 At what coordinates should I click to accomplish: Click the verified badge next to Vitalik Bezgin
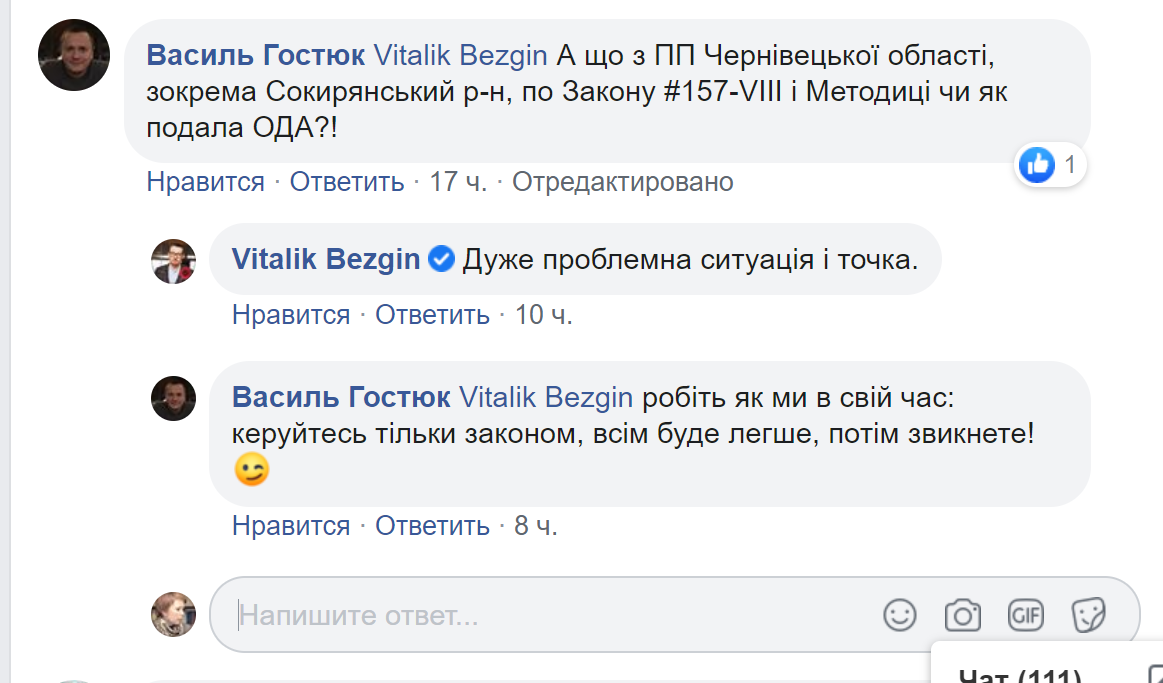click(x=441, y=259)
